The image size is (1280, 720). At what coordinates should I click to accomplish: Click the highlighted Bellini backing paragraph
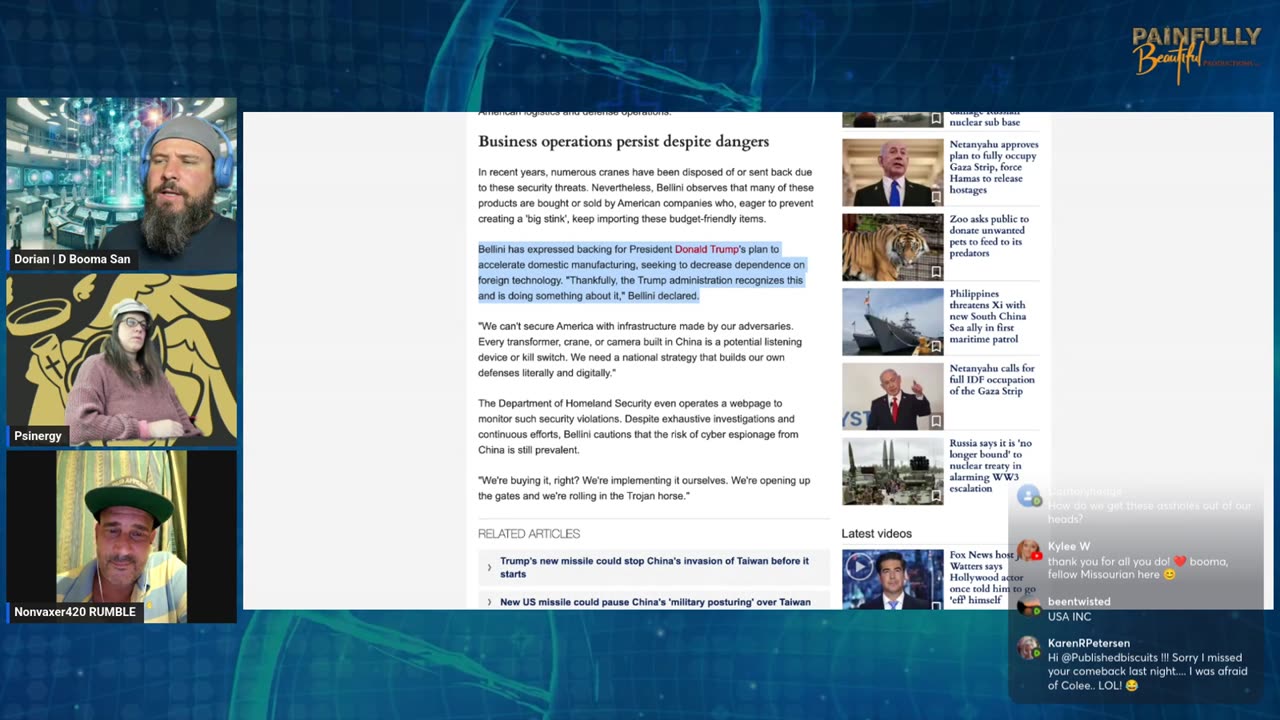pos(641,272)
